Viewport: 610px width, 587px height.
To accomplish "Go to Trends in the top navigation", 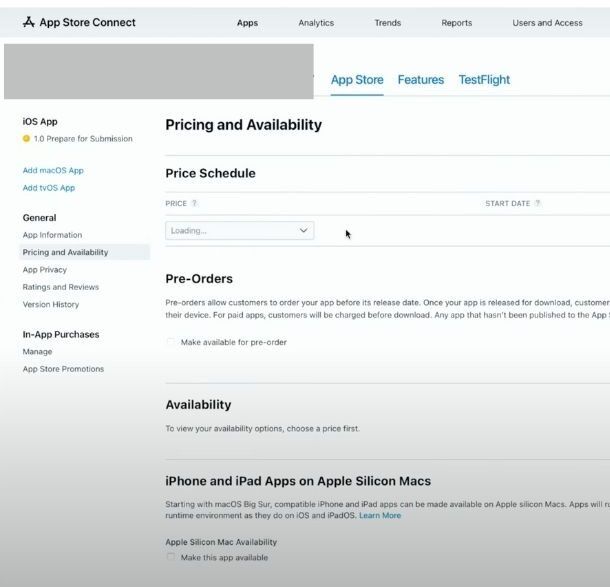I will [x=387, y=23].
